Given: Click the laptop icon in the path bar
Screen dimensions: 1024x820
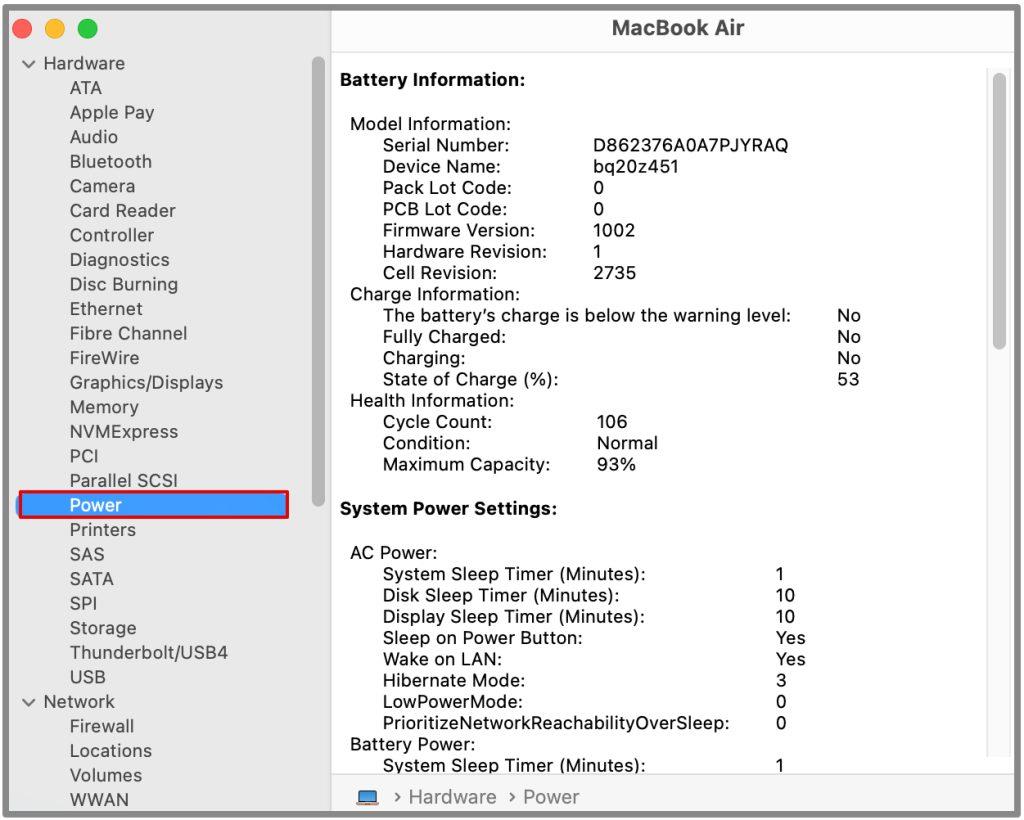Looking at the screenshot, I should point(368,797).
